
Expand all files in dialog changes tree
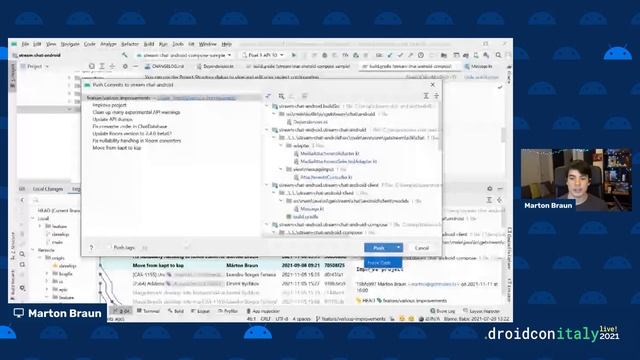tap(426, 96)
